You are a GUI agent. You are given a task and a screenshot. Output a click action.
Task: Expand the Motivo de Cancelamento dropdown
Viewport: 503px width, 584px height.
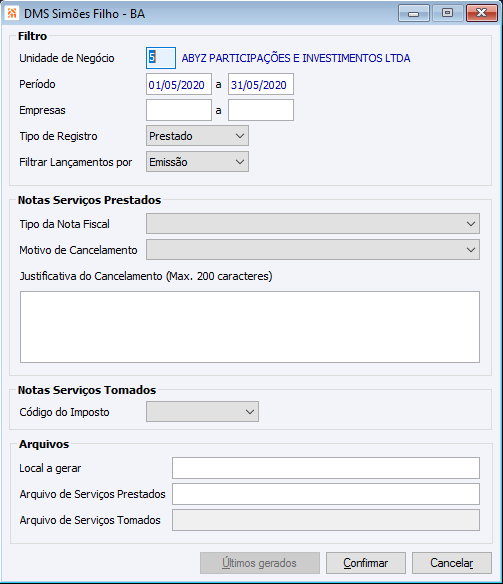313,250
